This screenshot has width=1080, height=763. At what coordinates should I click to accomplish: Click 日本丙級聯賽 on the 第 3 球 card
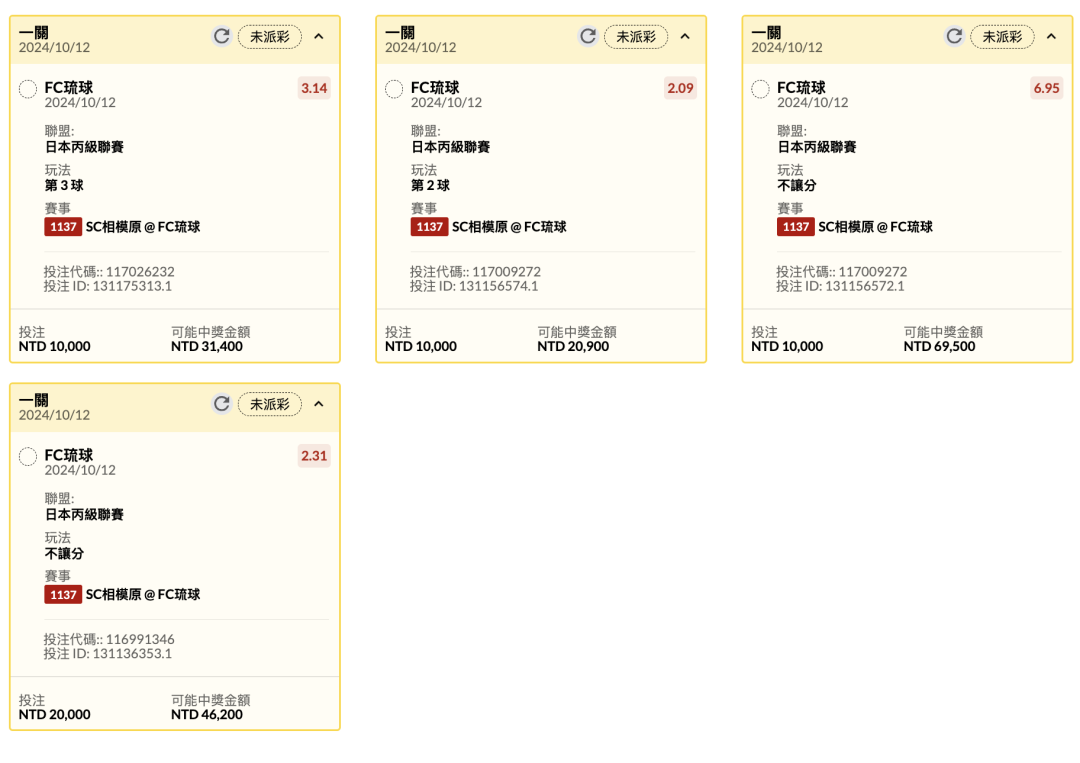(x=84, y=147)
